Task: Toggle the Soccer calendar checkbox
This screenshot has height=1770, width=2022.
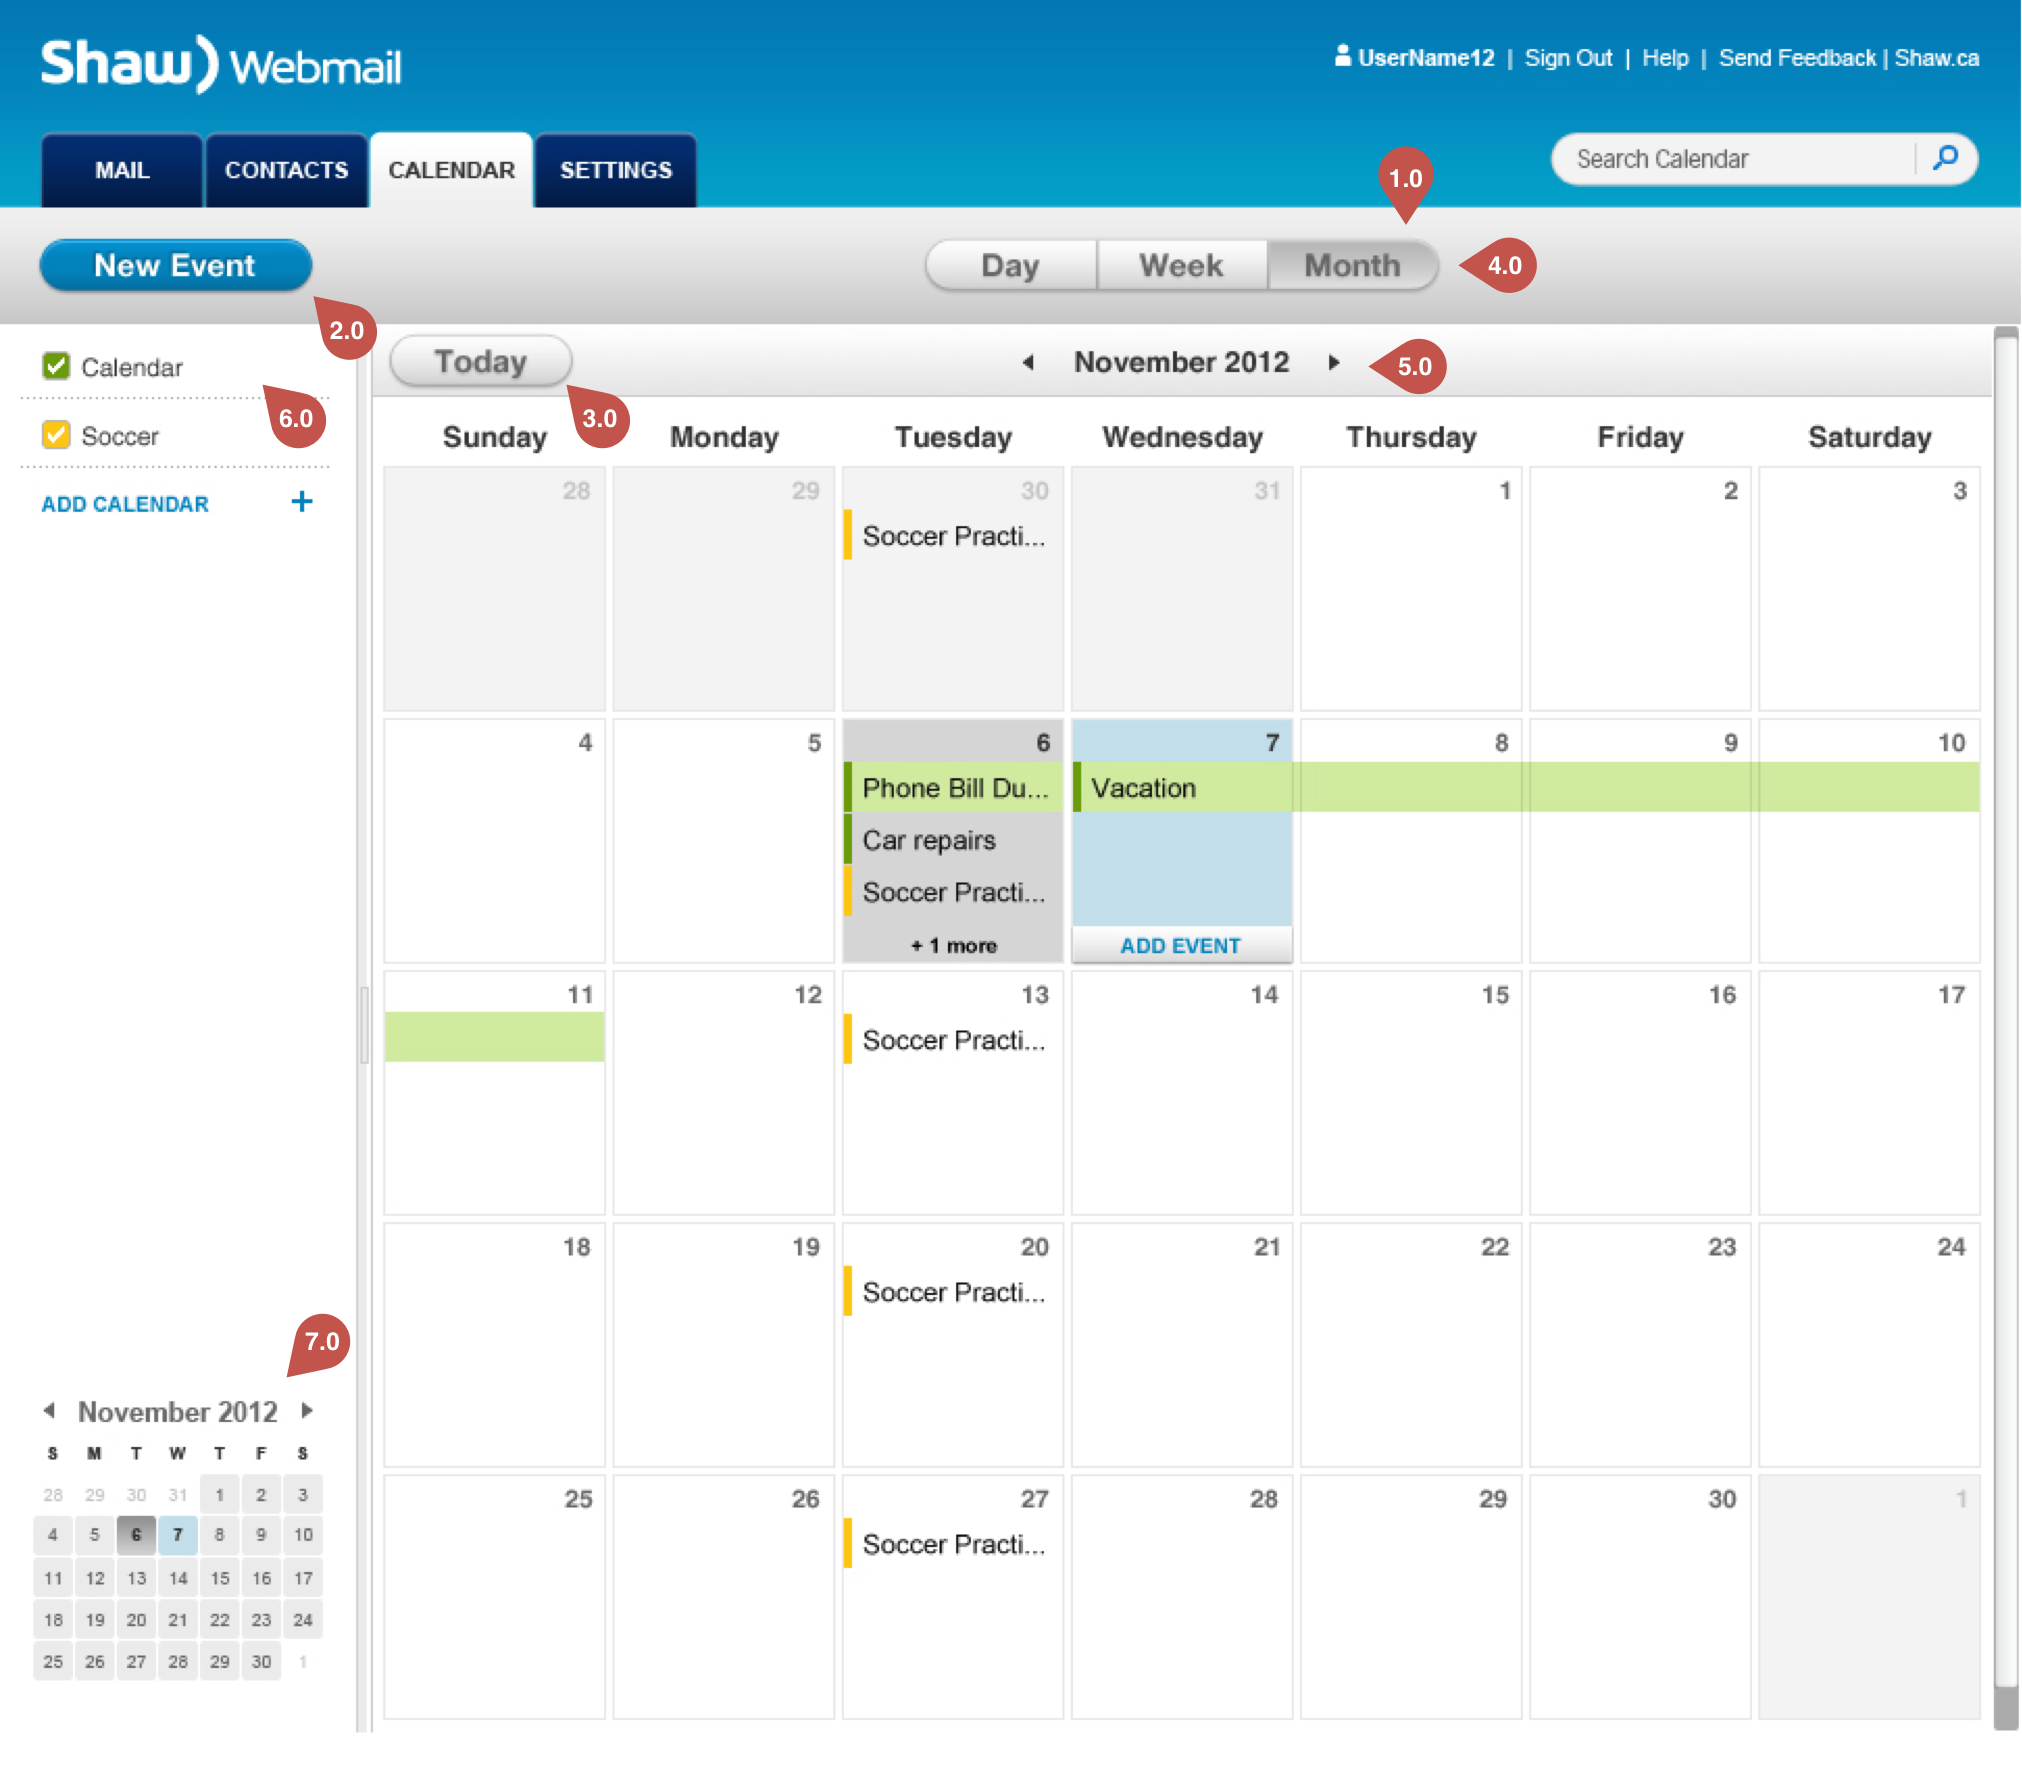Action: click(56, 435)
